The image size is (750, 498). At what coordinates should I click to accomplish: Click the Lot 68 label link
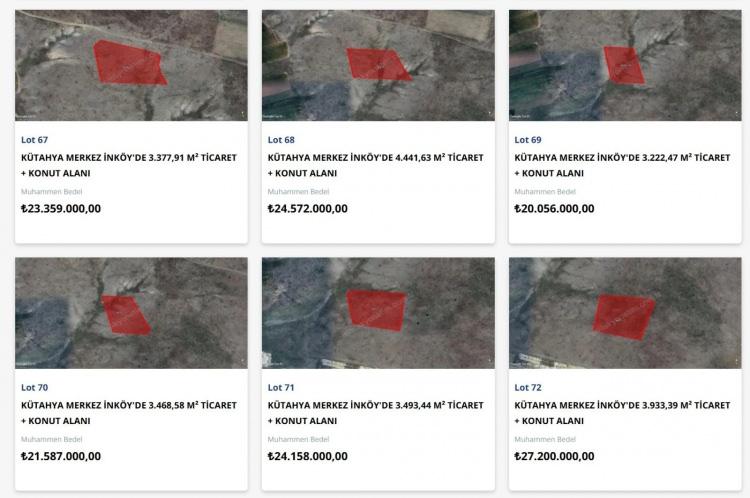tap(281, 140)
